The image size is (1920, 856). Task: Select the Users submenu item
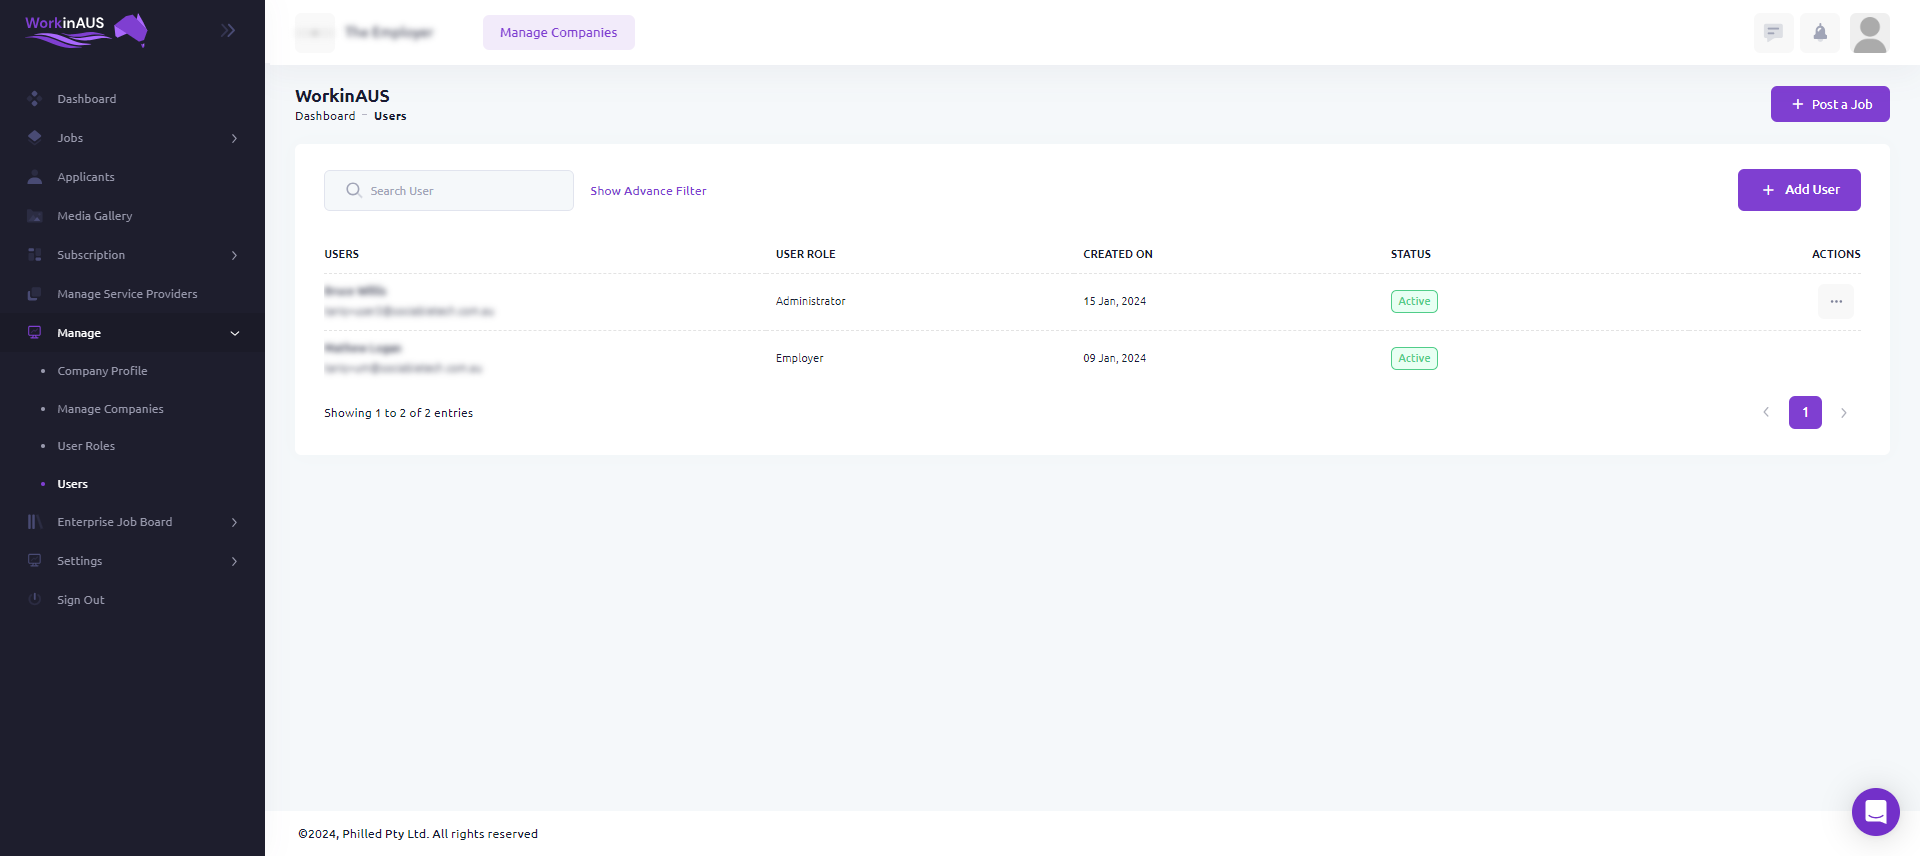tap(72, 484)
